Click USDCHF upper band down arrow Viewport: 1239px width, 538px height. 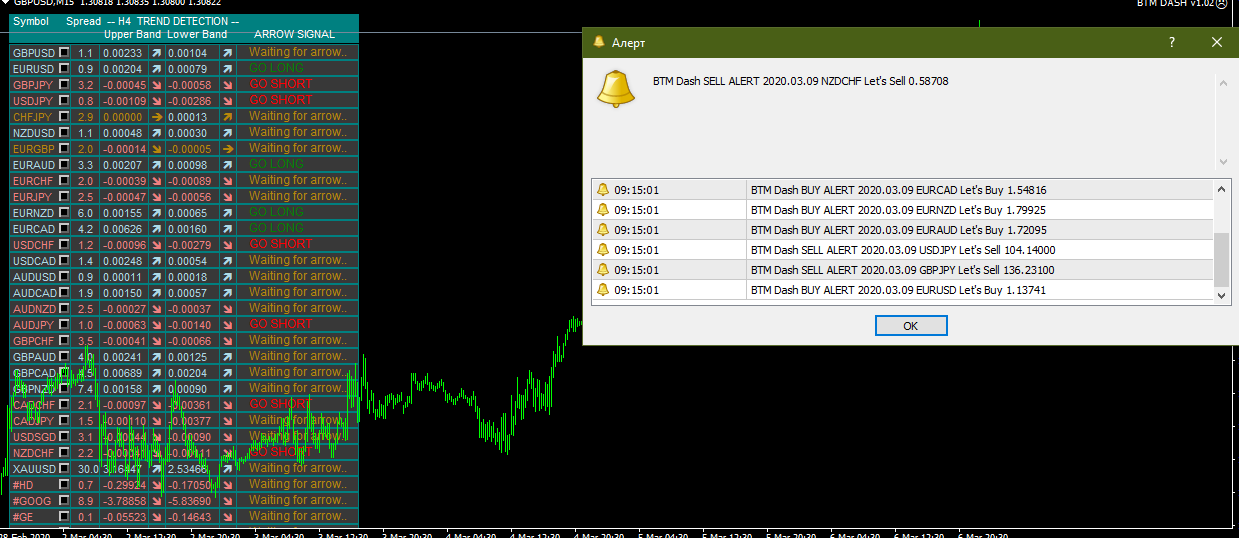[x=156, y=244]
